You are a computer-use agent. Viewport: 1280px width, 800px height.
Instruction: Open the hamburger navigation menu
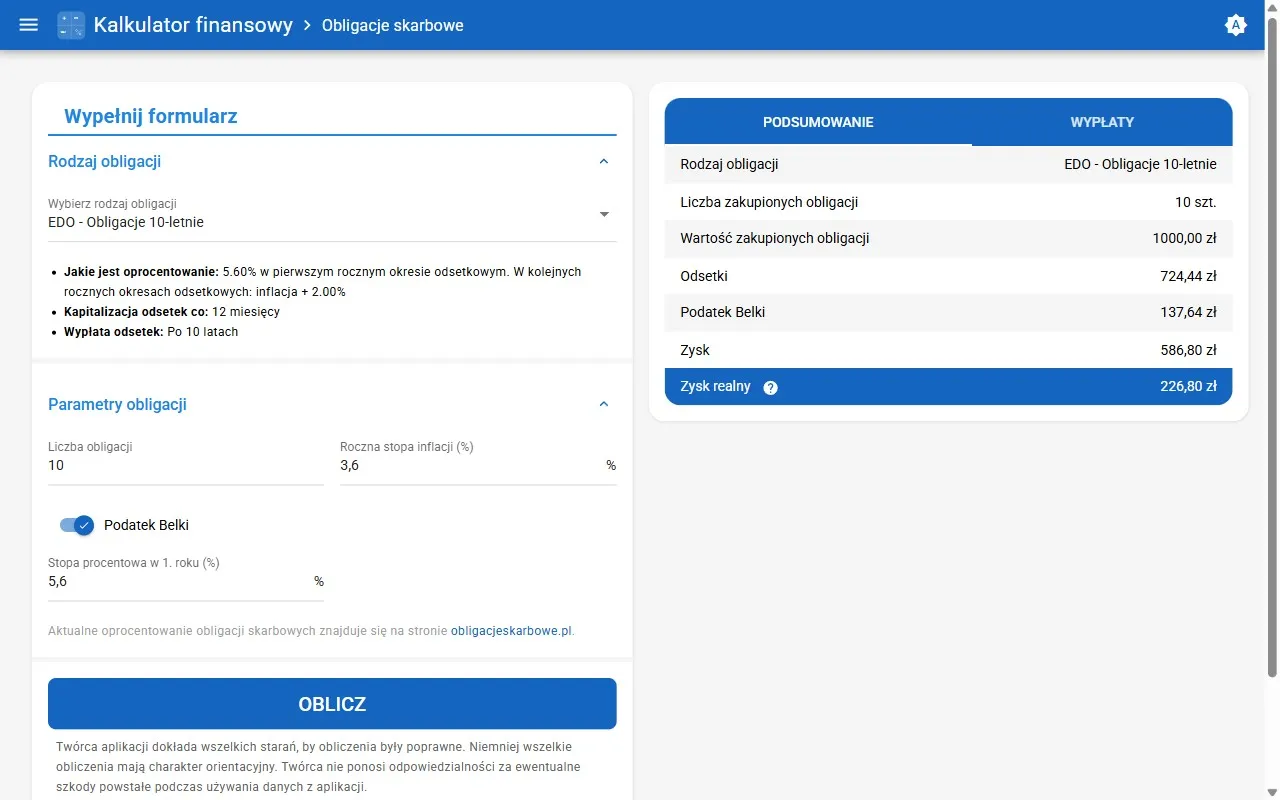(x=27, y=25)
